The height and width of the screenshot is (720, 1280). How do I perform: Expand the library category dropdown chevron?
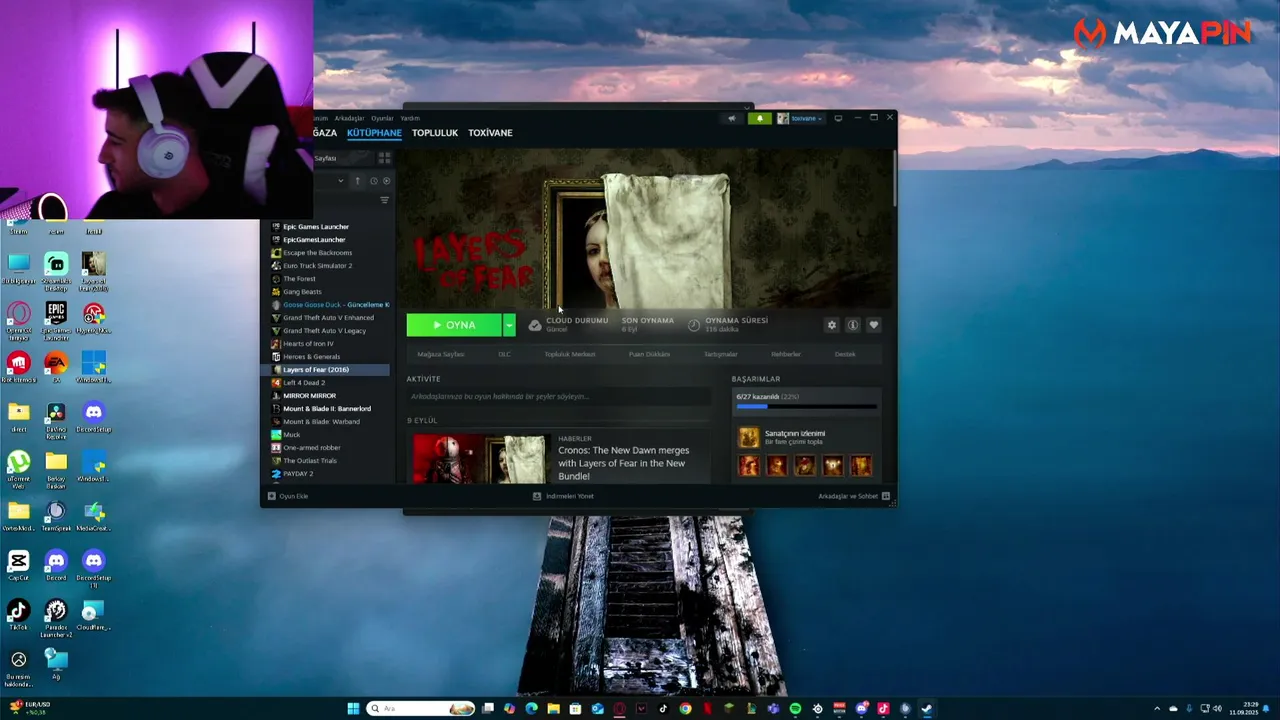point(340,181)
